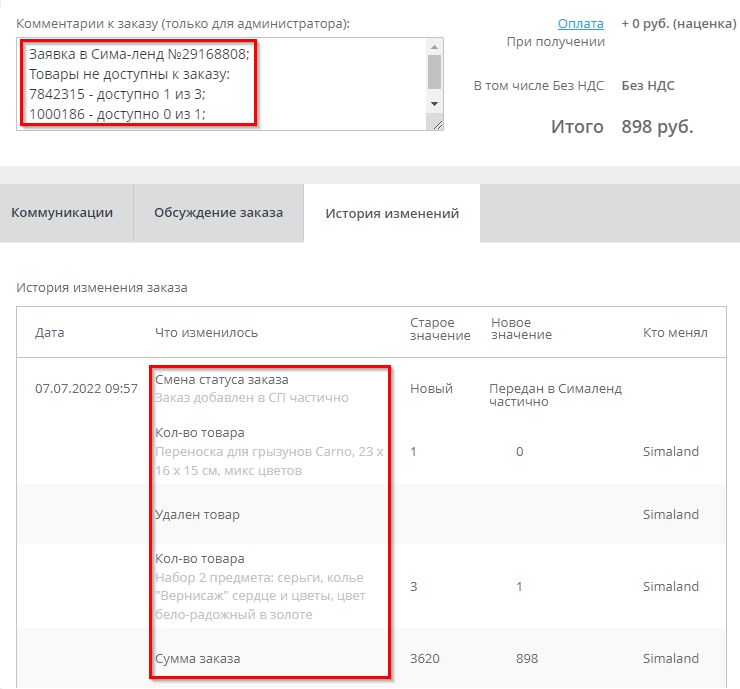Click the comment box scrollbar thumb

[x=434, y=71]
